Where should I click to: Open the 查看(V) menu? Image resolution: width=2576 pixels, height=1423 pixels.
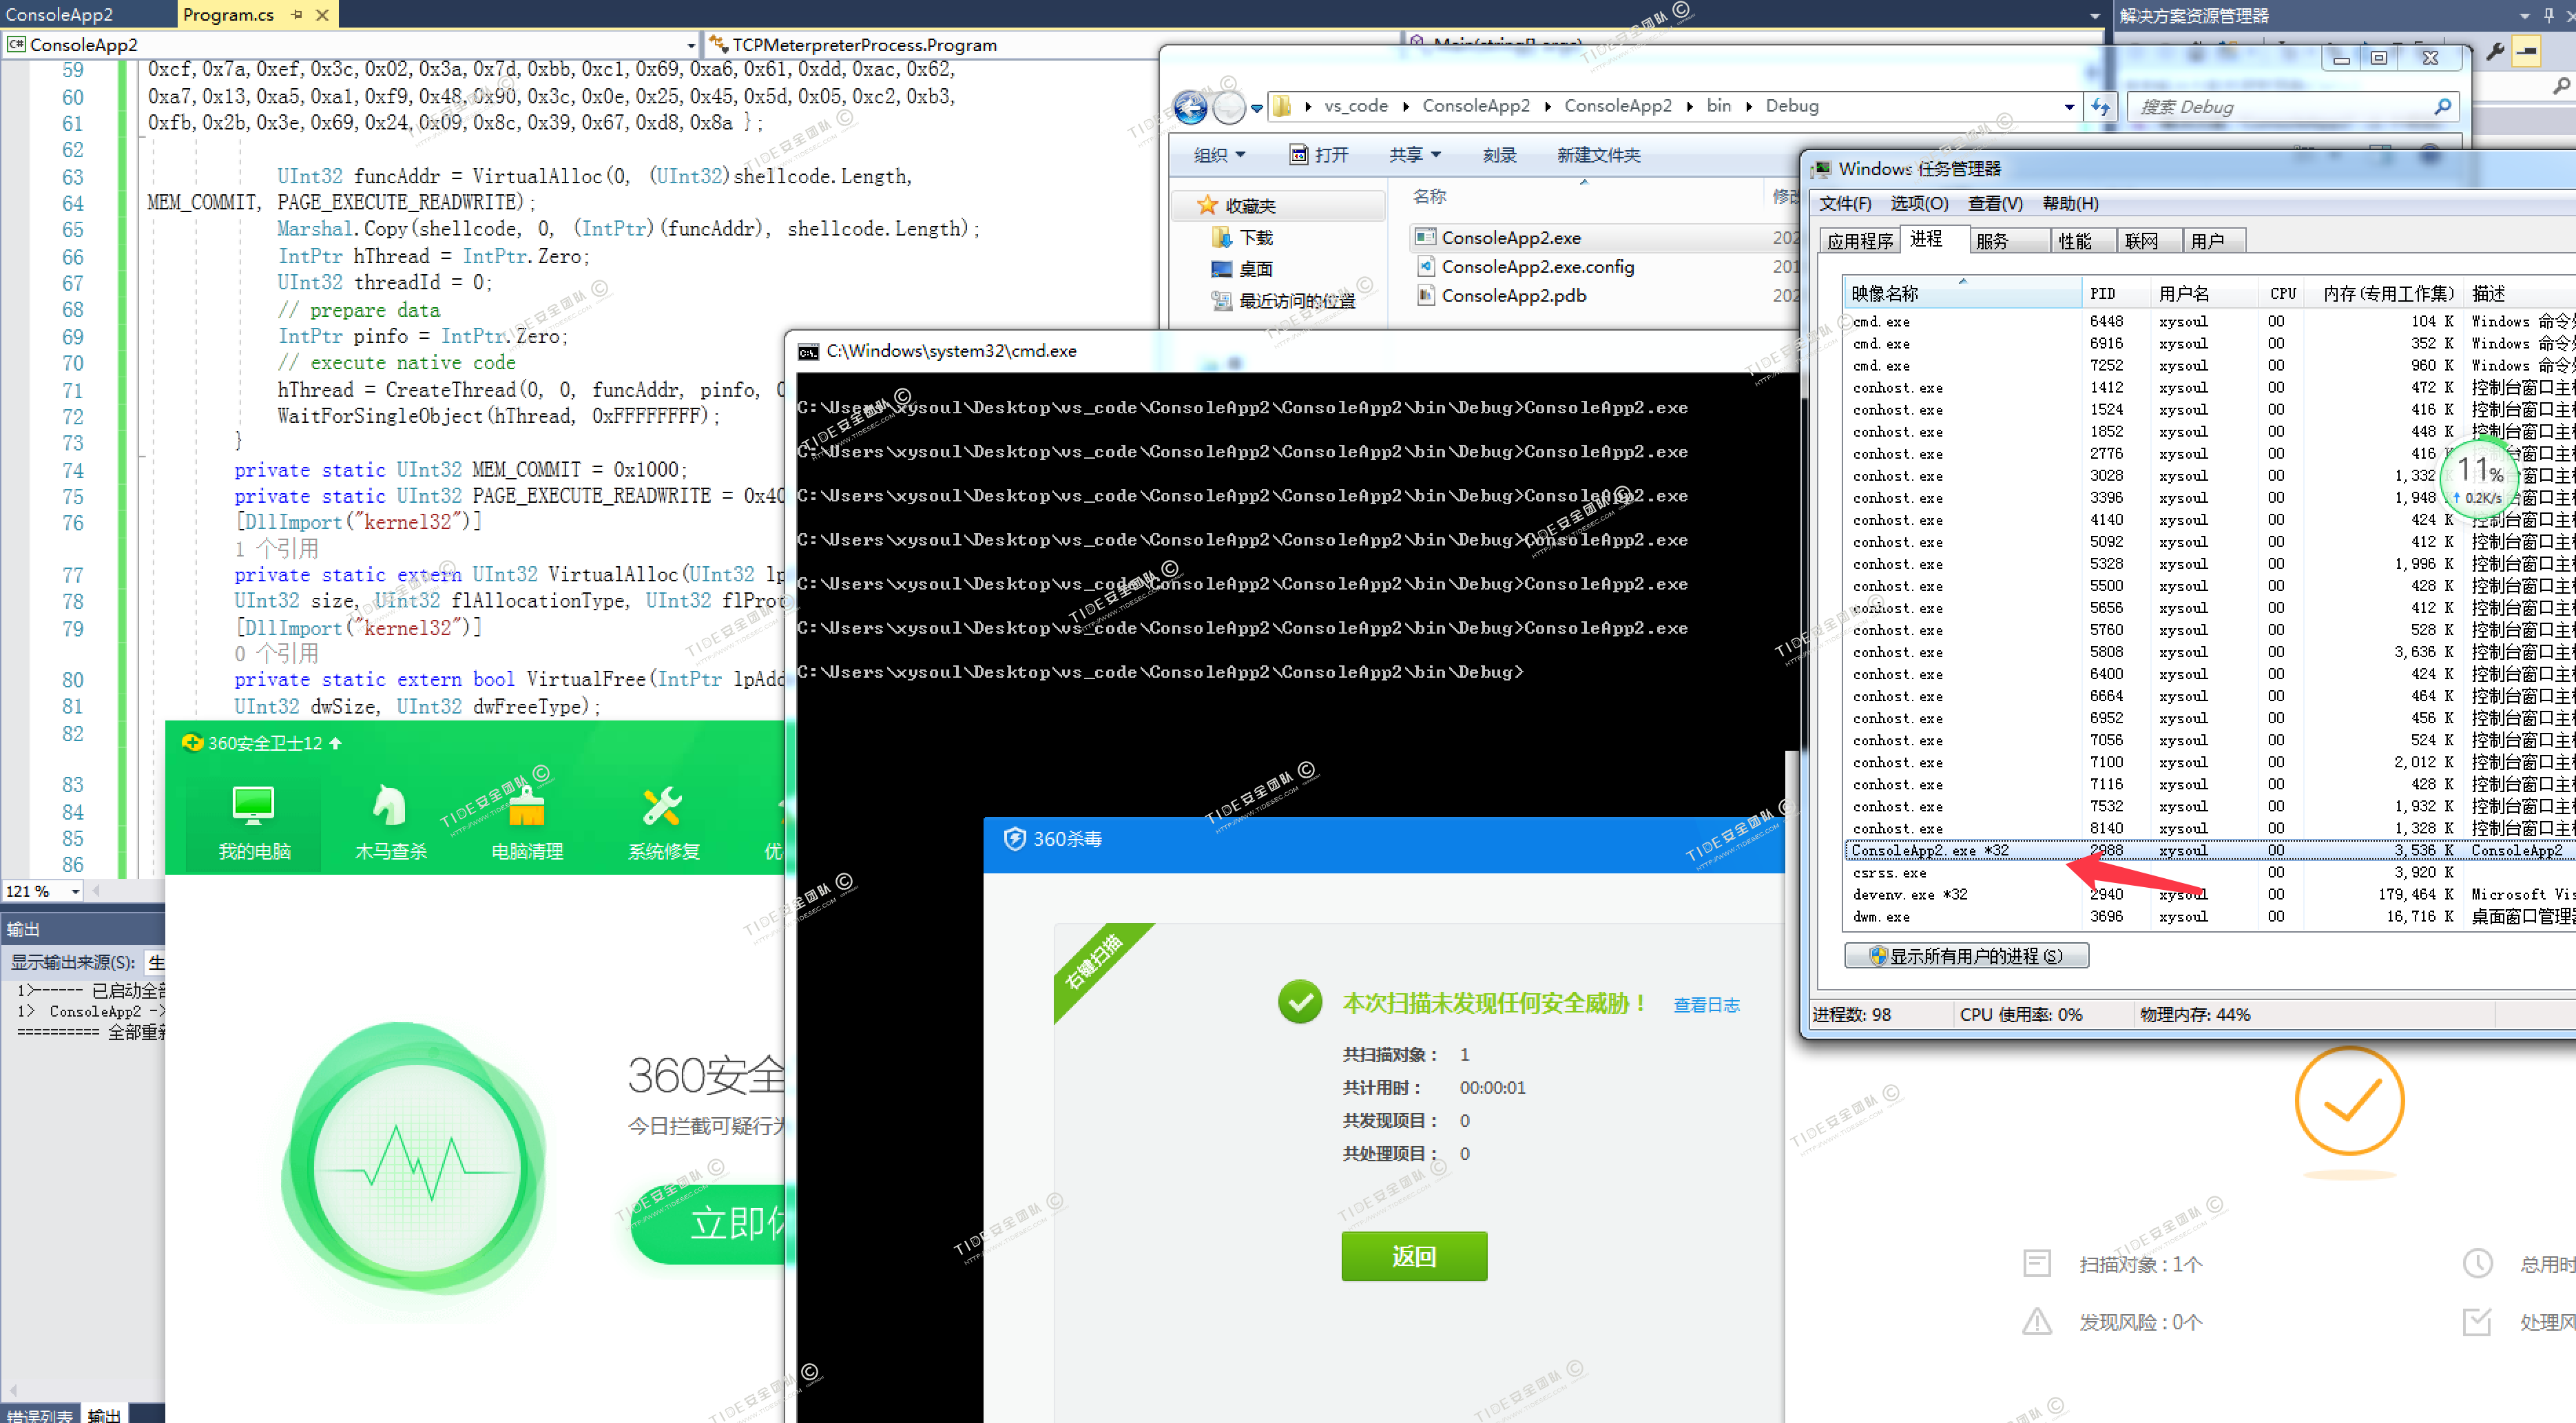(1994, 204)
